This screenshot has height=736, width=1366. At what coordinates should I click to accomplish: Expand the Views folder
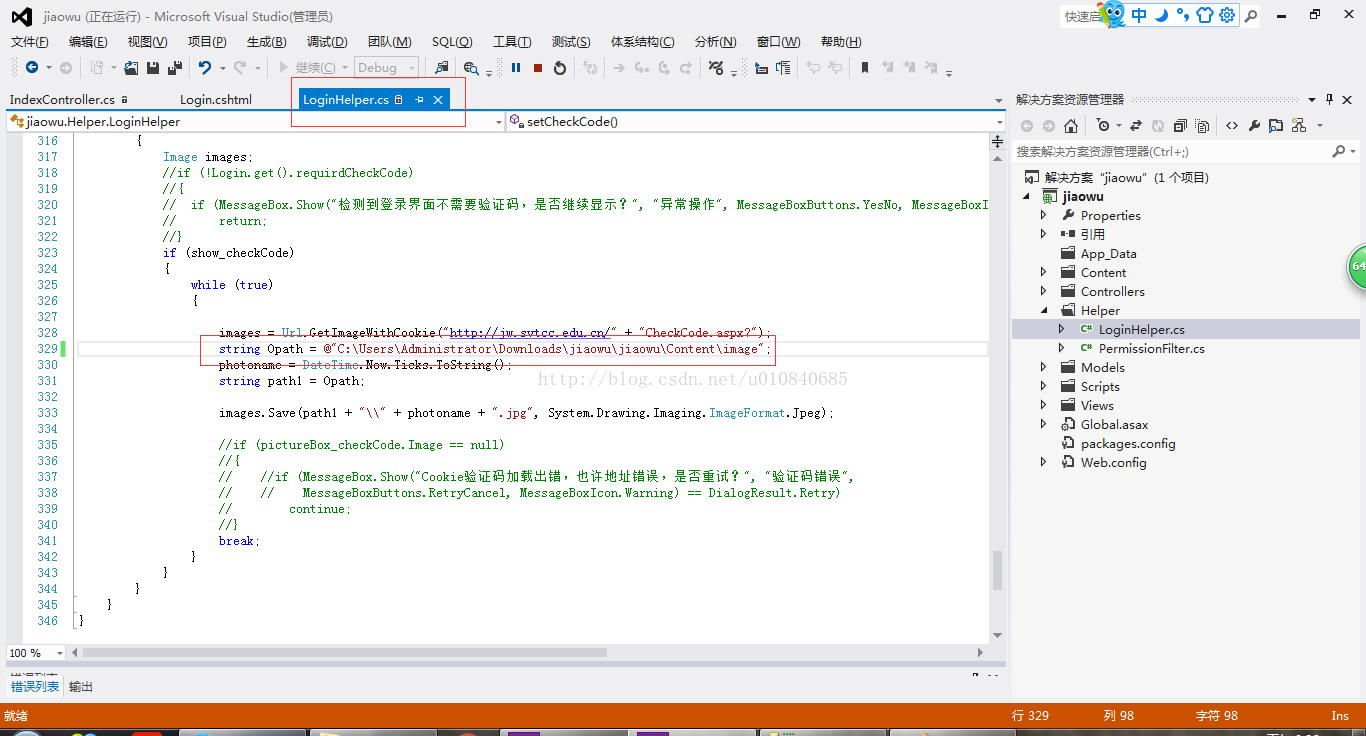1044,405
